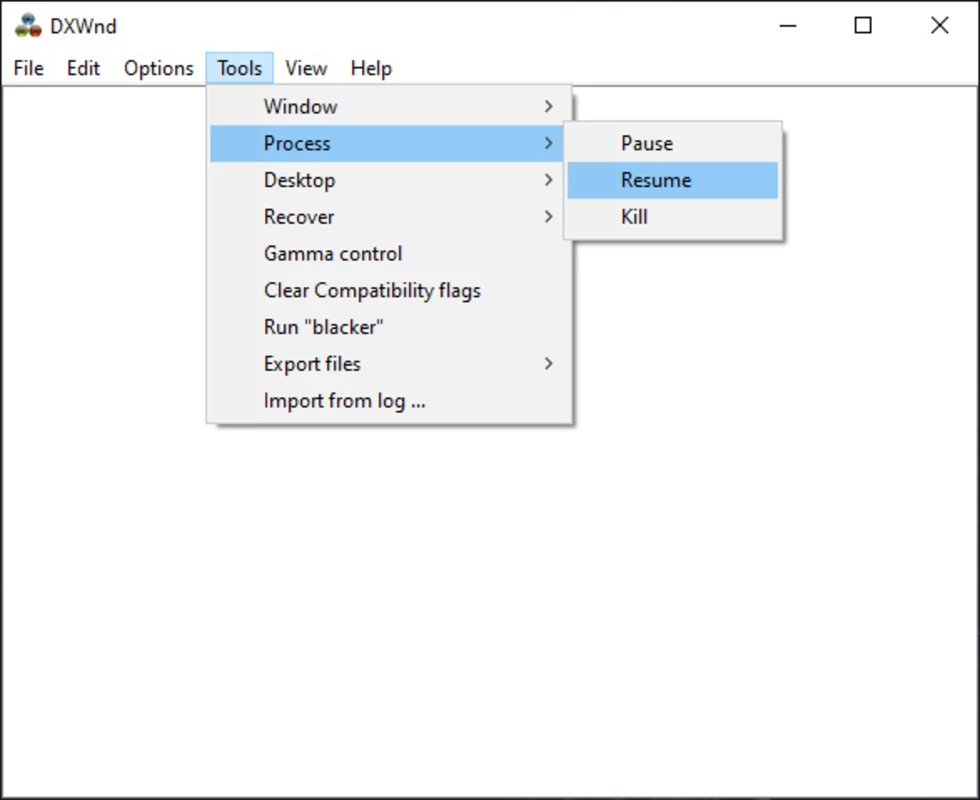Click the DXWnd app icon in title bar
The height and width of the screenshot is (800, 980).
click(x=28, y=26)
